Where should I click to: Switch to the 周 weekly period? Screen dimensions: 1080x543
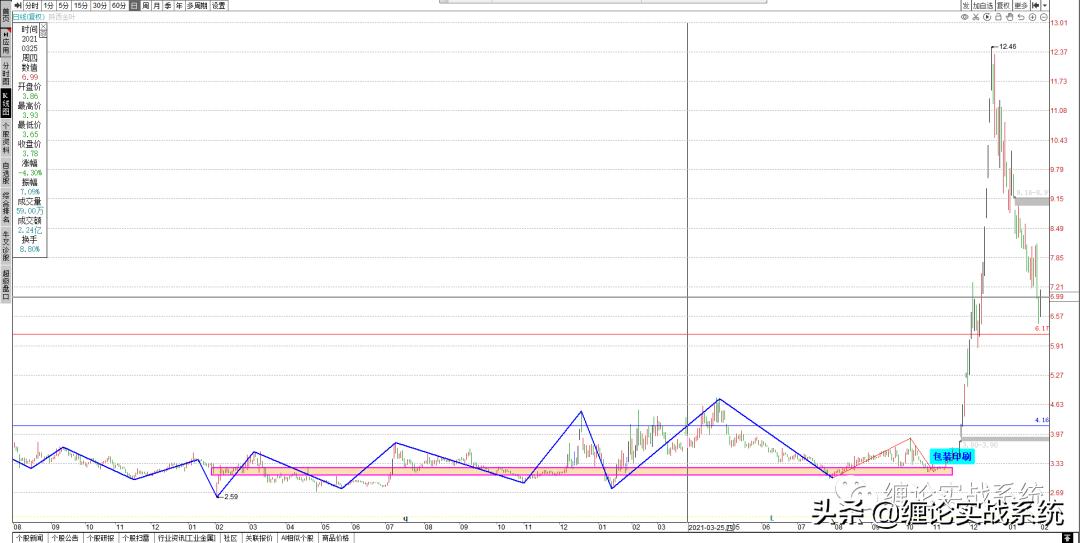145,5
